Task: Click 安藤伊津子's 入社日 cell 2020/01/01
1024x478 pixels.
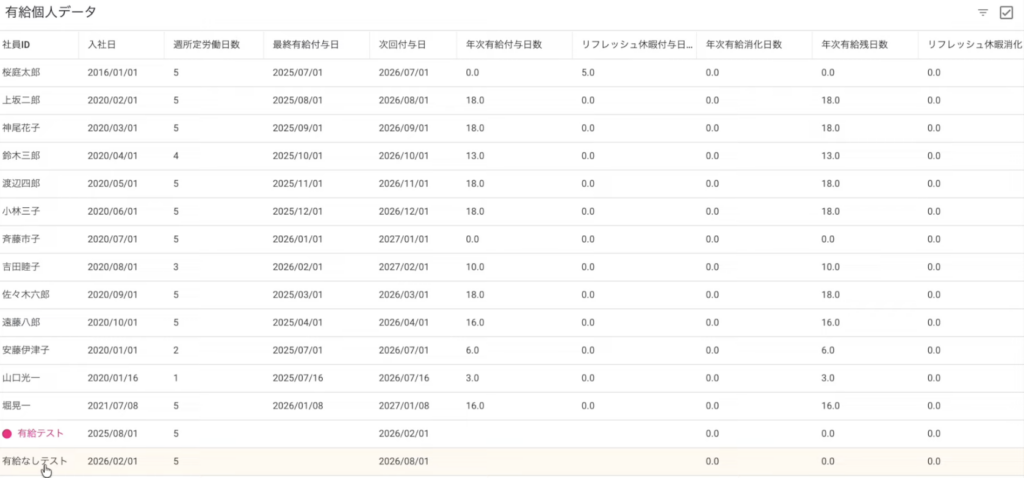Action: [110, 350]
